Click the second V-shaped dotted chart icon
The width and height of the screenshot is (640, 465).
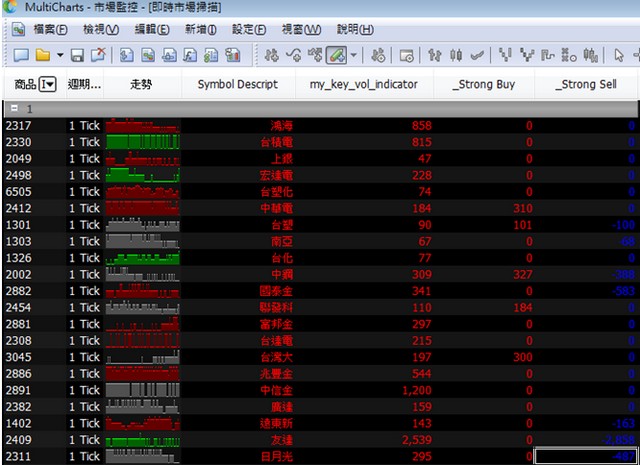point(527,55)
